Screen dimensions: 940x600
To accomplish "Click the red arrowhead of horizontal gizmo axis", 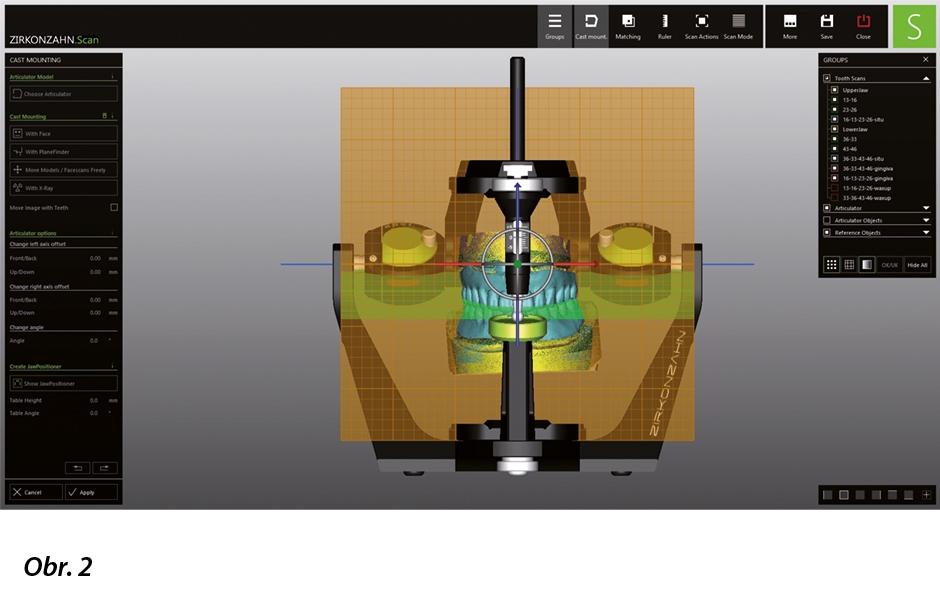I will pos(595,264).
